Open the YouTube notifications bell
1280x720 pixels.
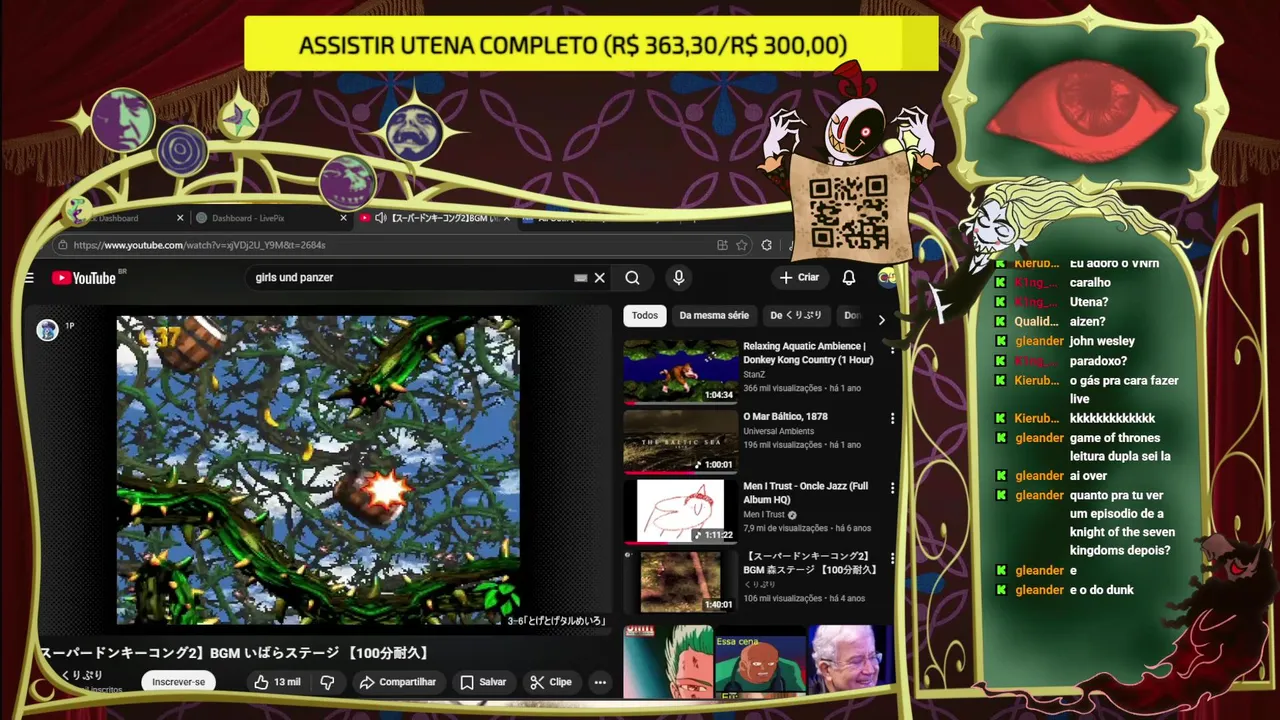click(x=848, y=278)
